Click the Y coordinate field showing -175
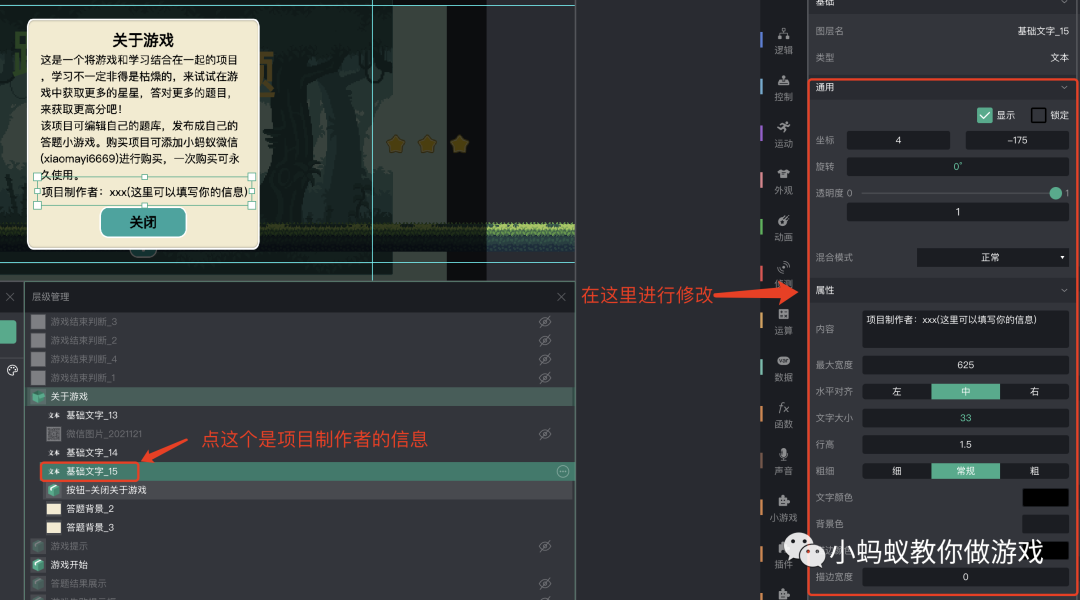The image size is (1080, 600). (x=1017, y=141)
